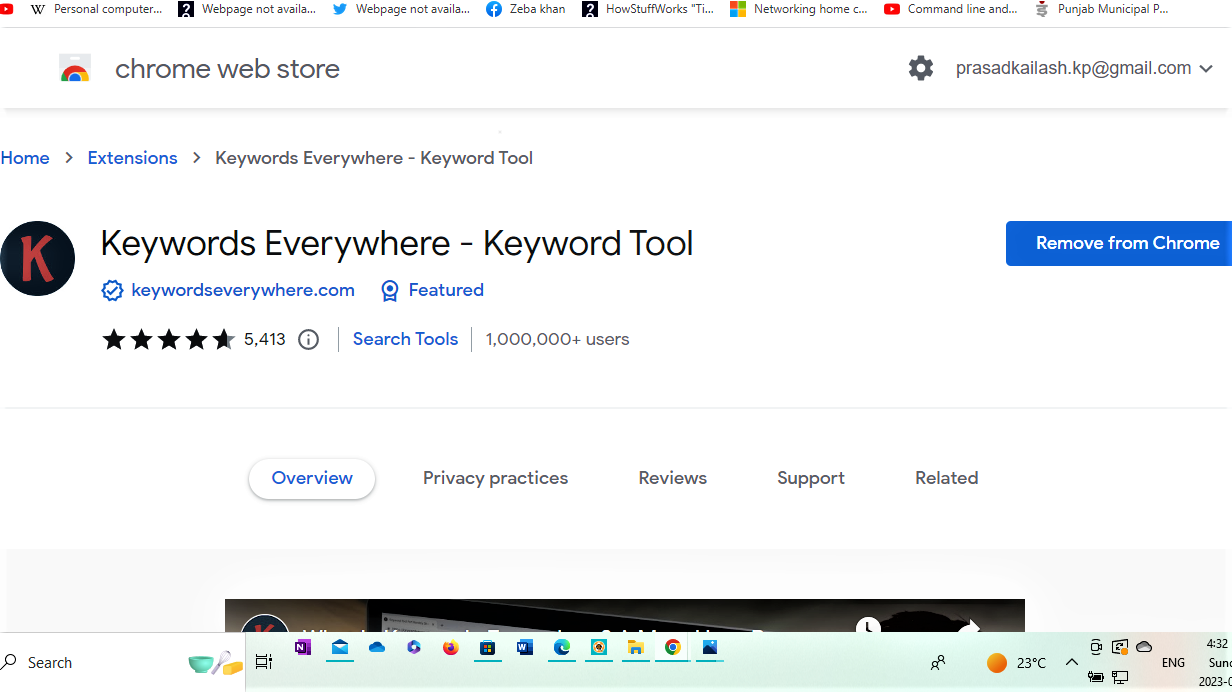
Task: Click the verified badge beside keywordseverywhere.com
Action: (x=112, y=291)
